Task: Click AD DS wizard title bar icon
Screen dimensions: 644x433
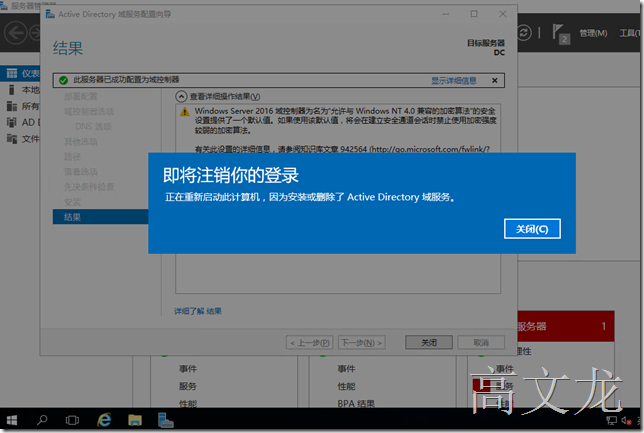Action: coord(50,14)
